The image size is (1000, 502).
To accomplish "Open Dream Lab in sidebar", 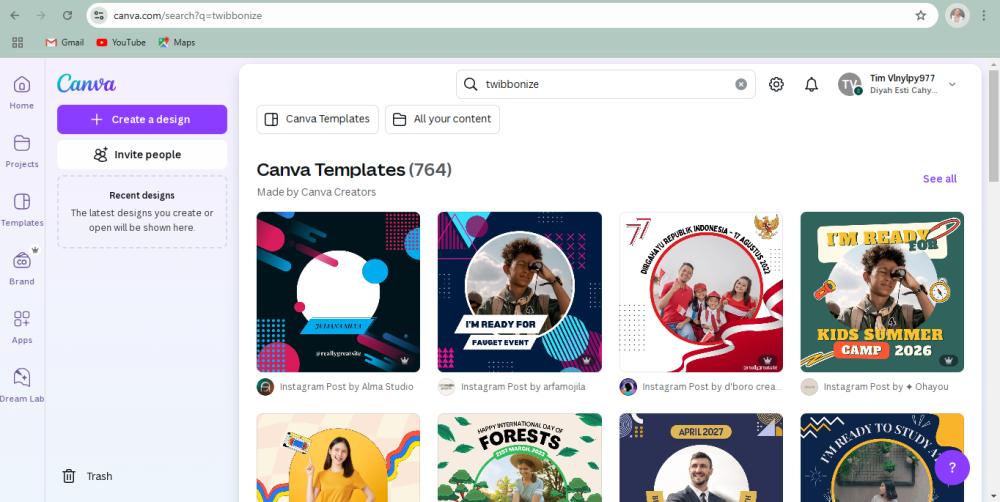I will pyautogui.click(x=22, y=386).
